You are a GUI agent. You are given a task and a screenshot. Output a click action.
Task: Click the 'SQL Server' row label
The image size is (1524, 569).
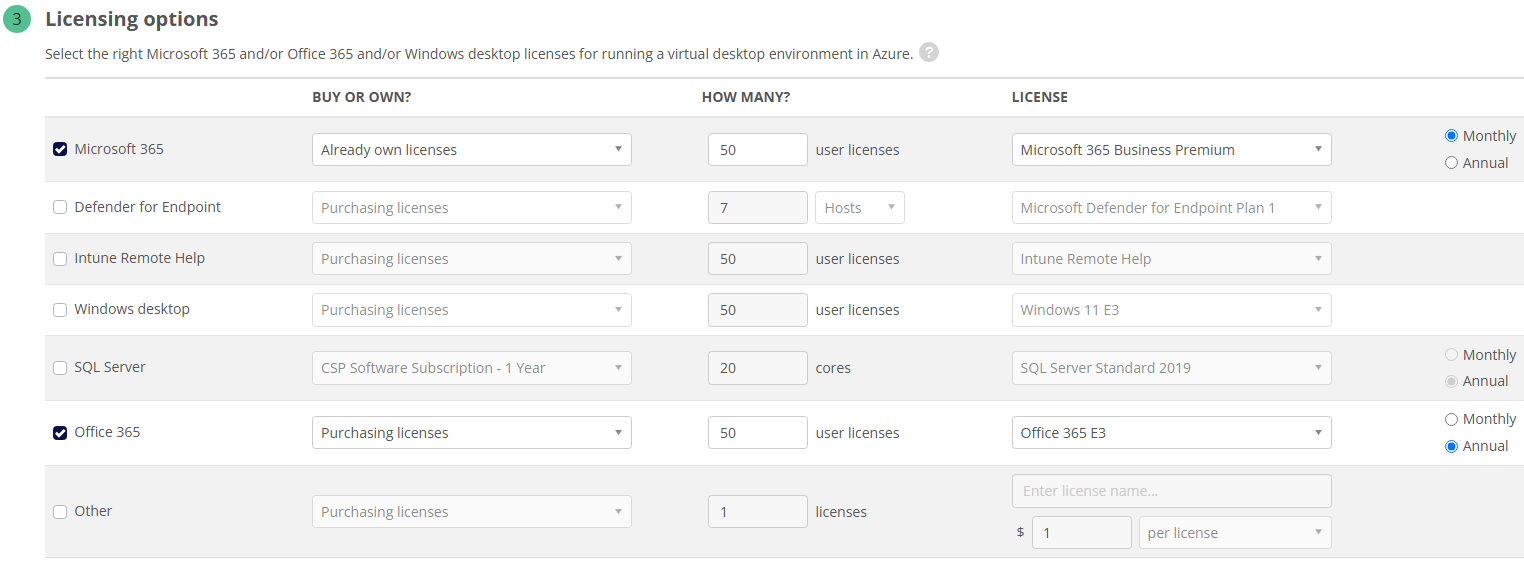110,367
